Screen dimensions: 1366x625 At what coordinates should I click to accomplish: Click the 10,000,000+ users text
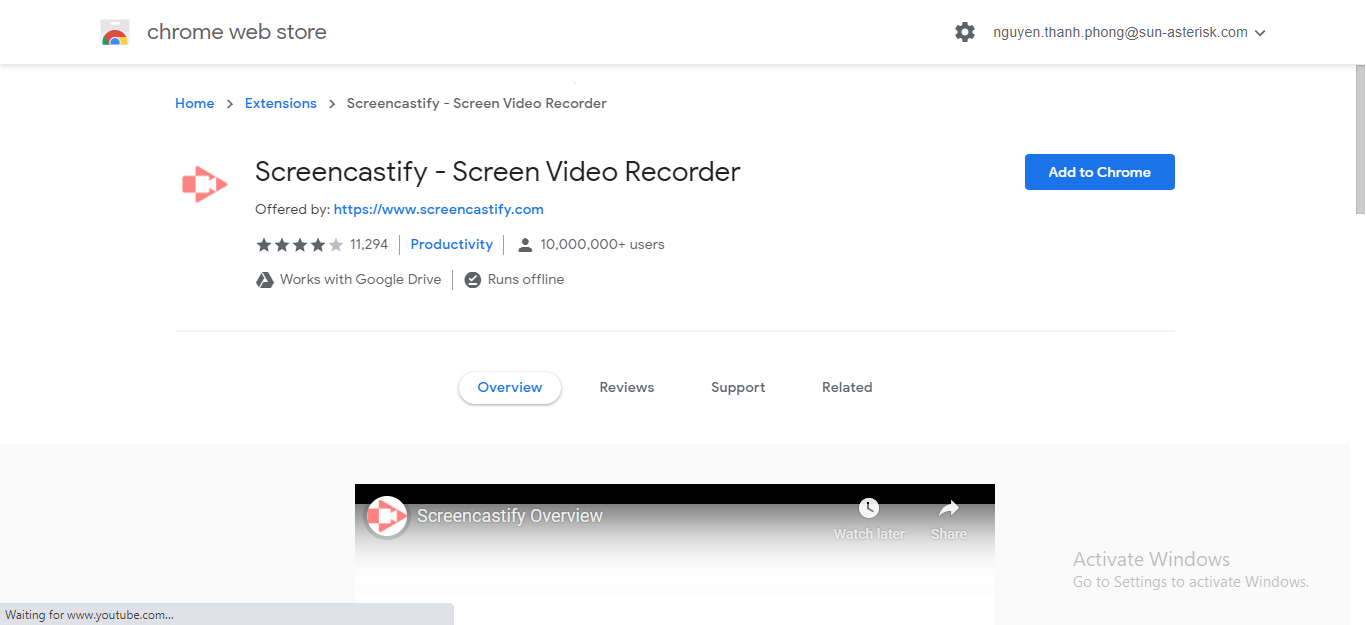[x=603, y=244]
